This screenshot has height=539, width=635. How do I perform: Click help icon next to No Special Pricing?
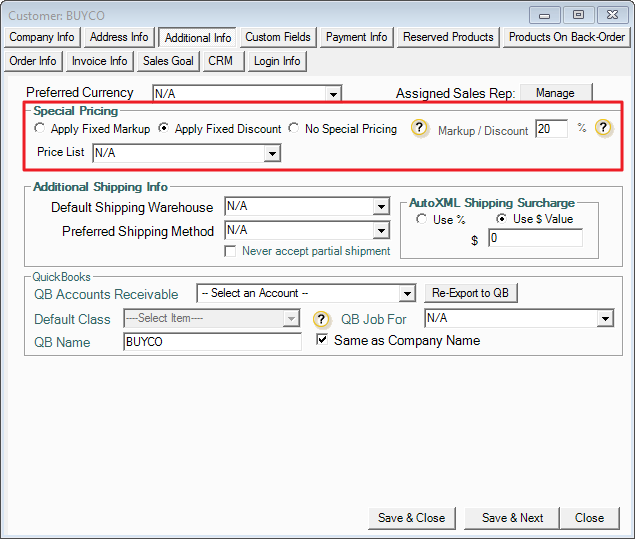click(420, 129)
